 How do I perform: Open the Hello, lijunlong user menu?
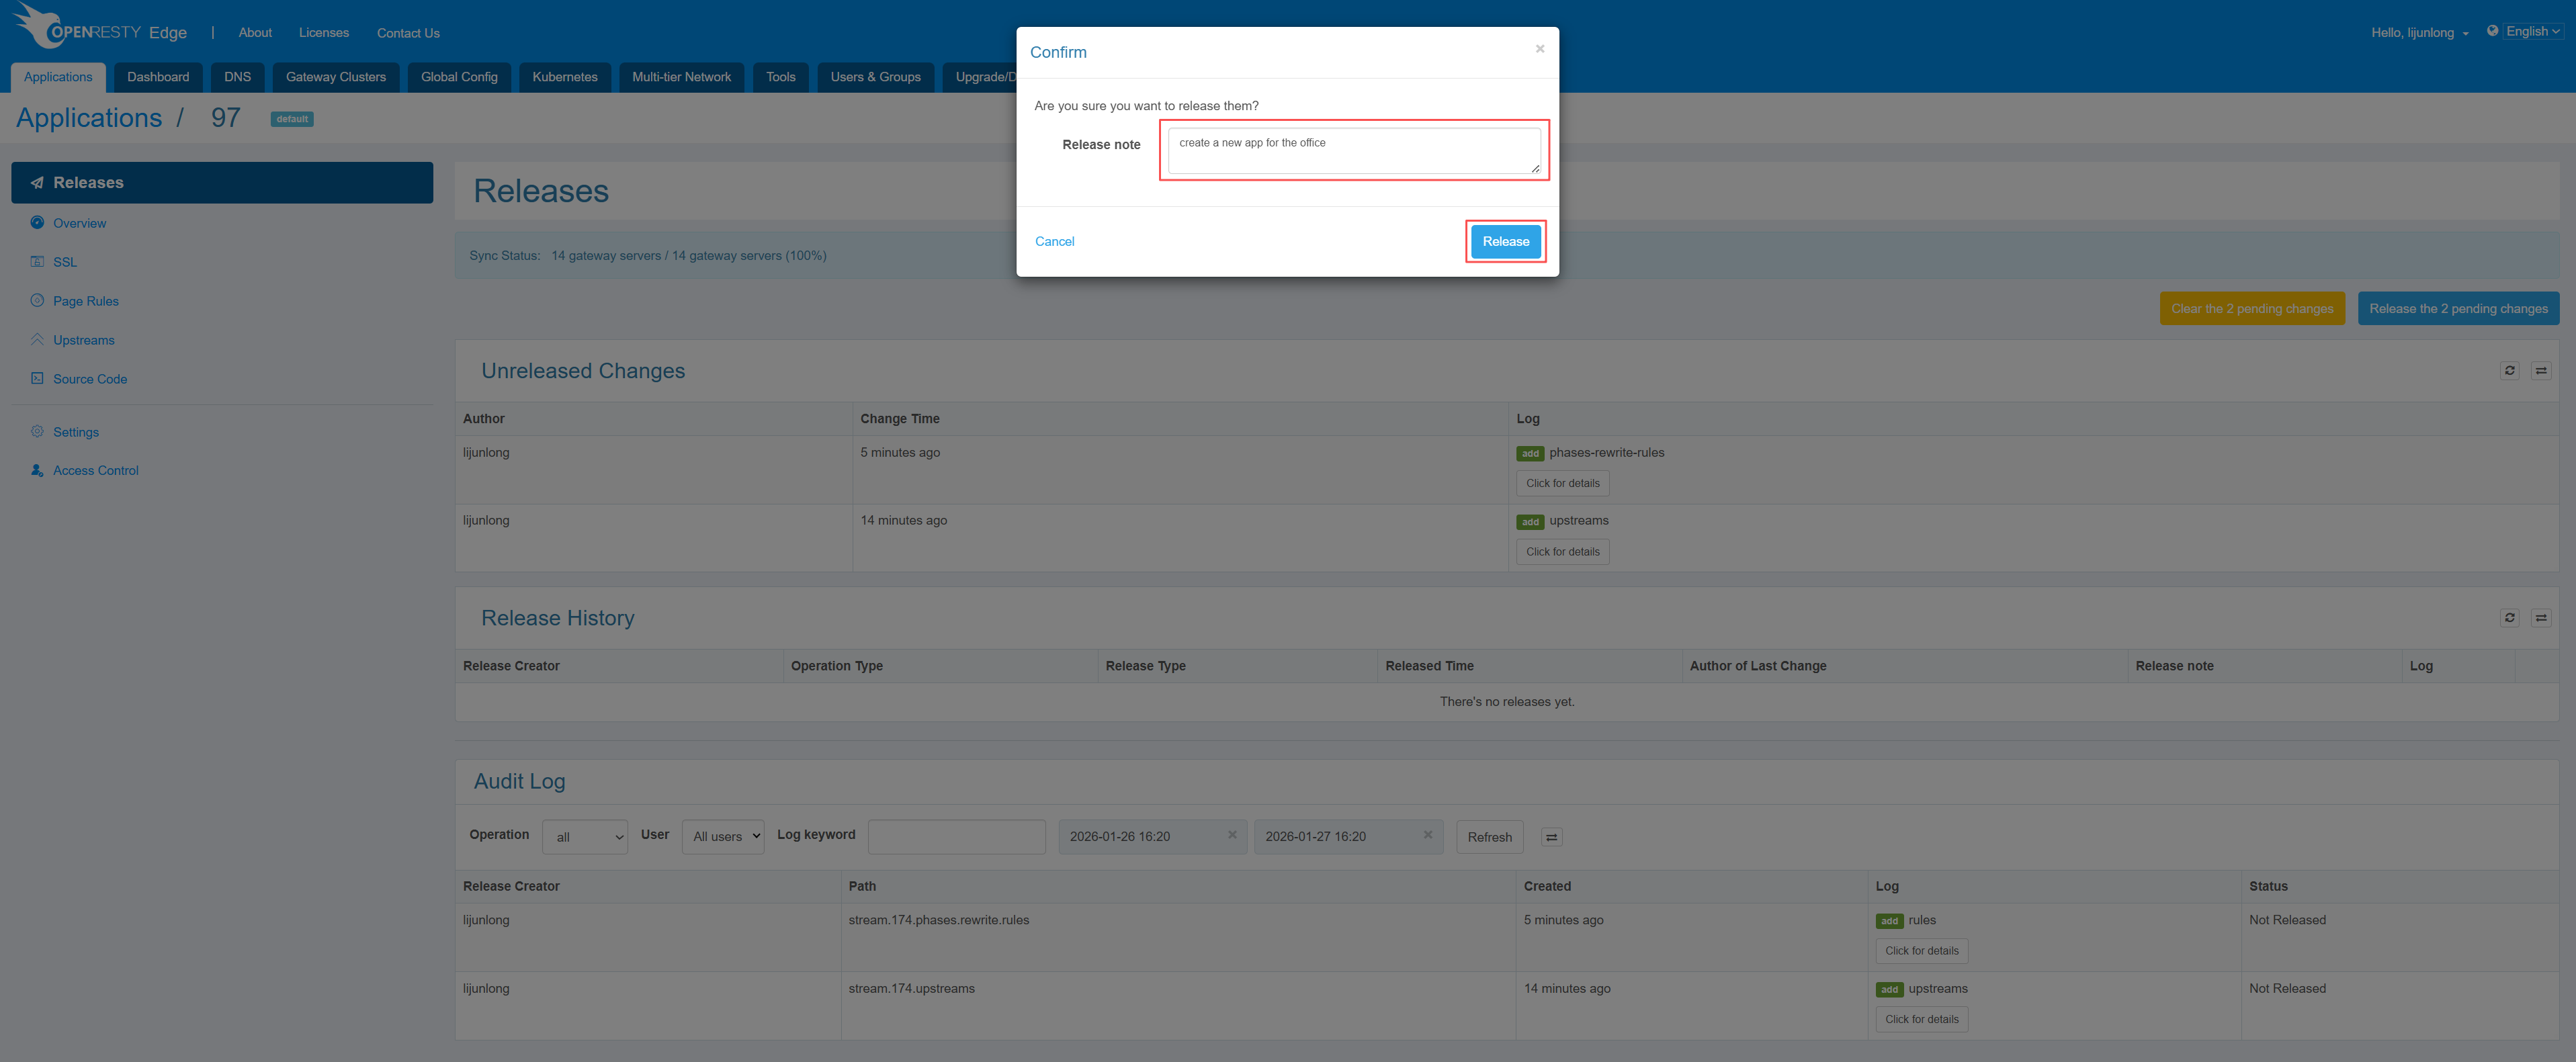pyautogui.click(x=2419, y=32)
